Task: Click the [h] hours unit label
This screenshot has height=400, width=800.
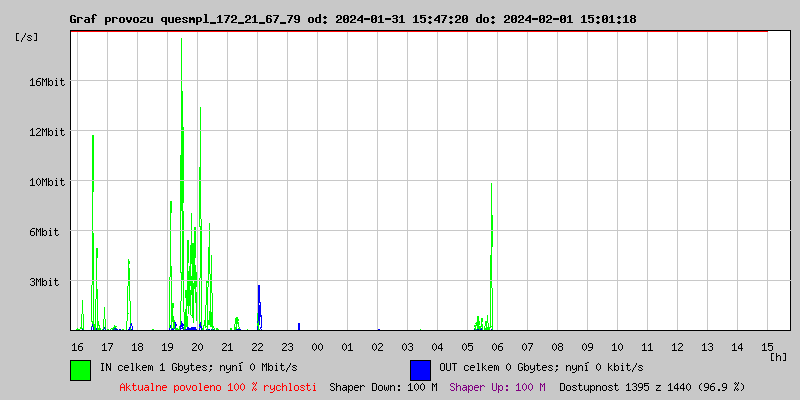Action: pos(779,356)
